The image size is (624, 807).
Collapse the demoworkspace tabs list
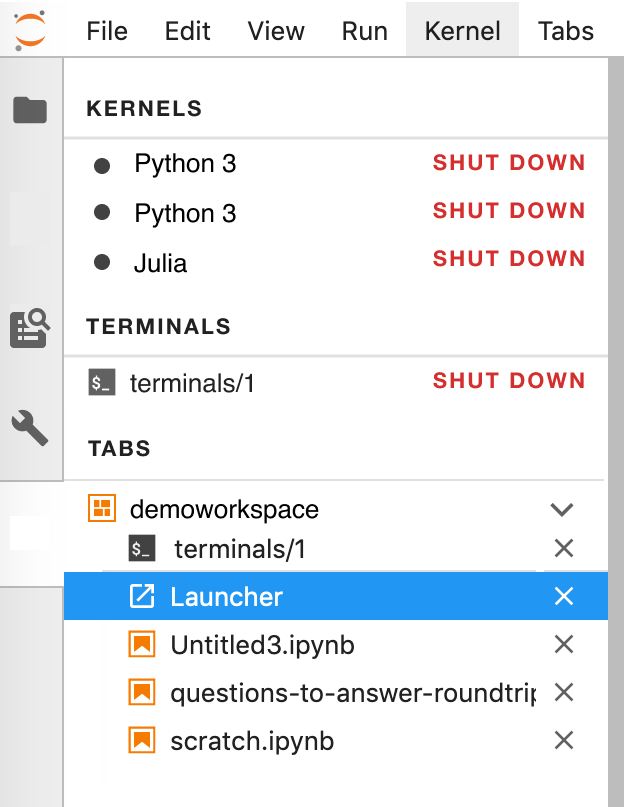tap(562, 508)
